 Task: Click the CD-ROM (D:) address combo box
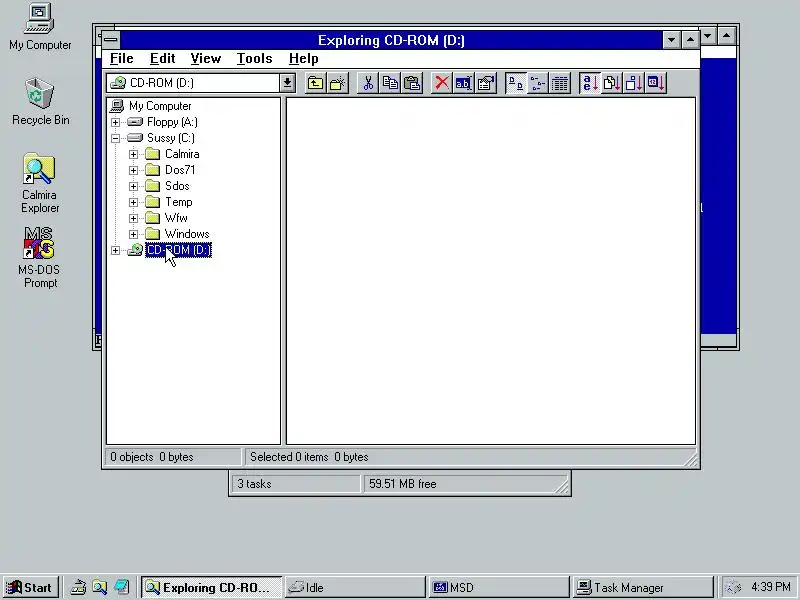click(x=193, y=83)
